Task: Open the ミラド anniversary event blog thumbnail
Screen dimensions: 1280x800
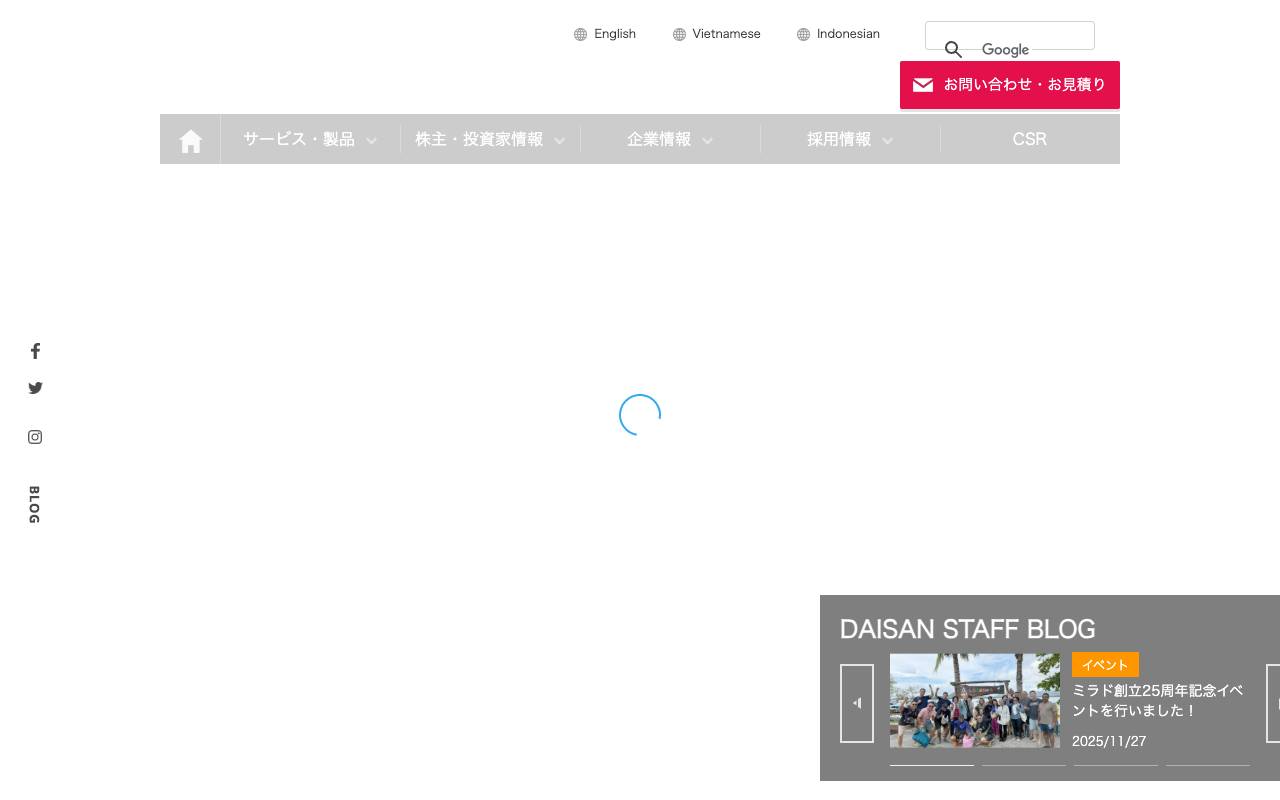Action: coord(974,700)
